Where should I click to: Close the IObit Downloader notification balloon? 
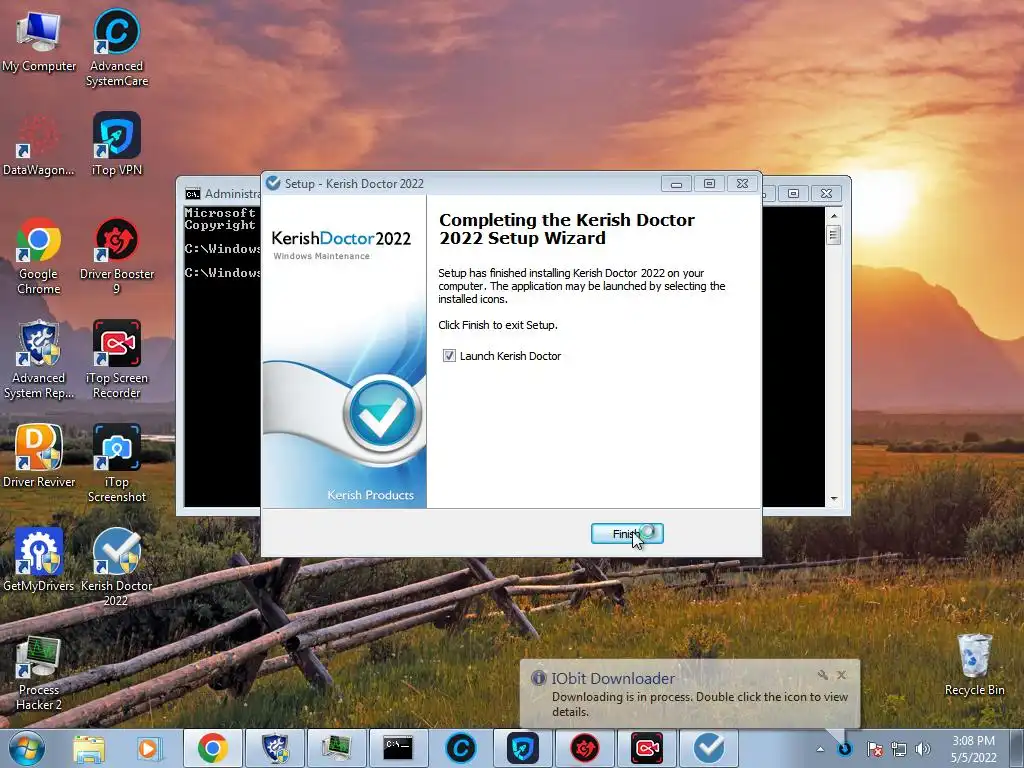(841, 675)
